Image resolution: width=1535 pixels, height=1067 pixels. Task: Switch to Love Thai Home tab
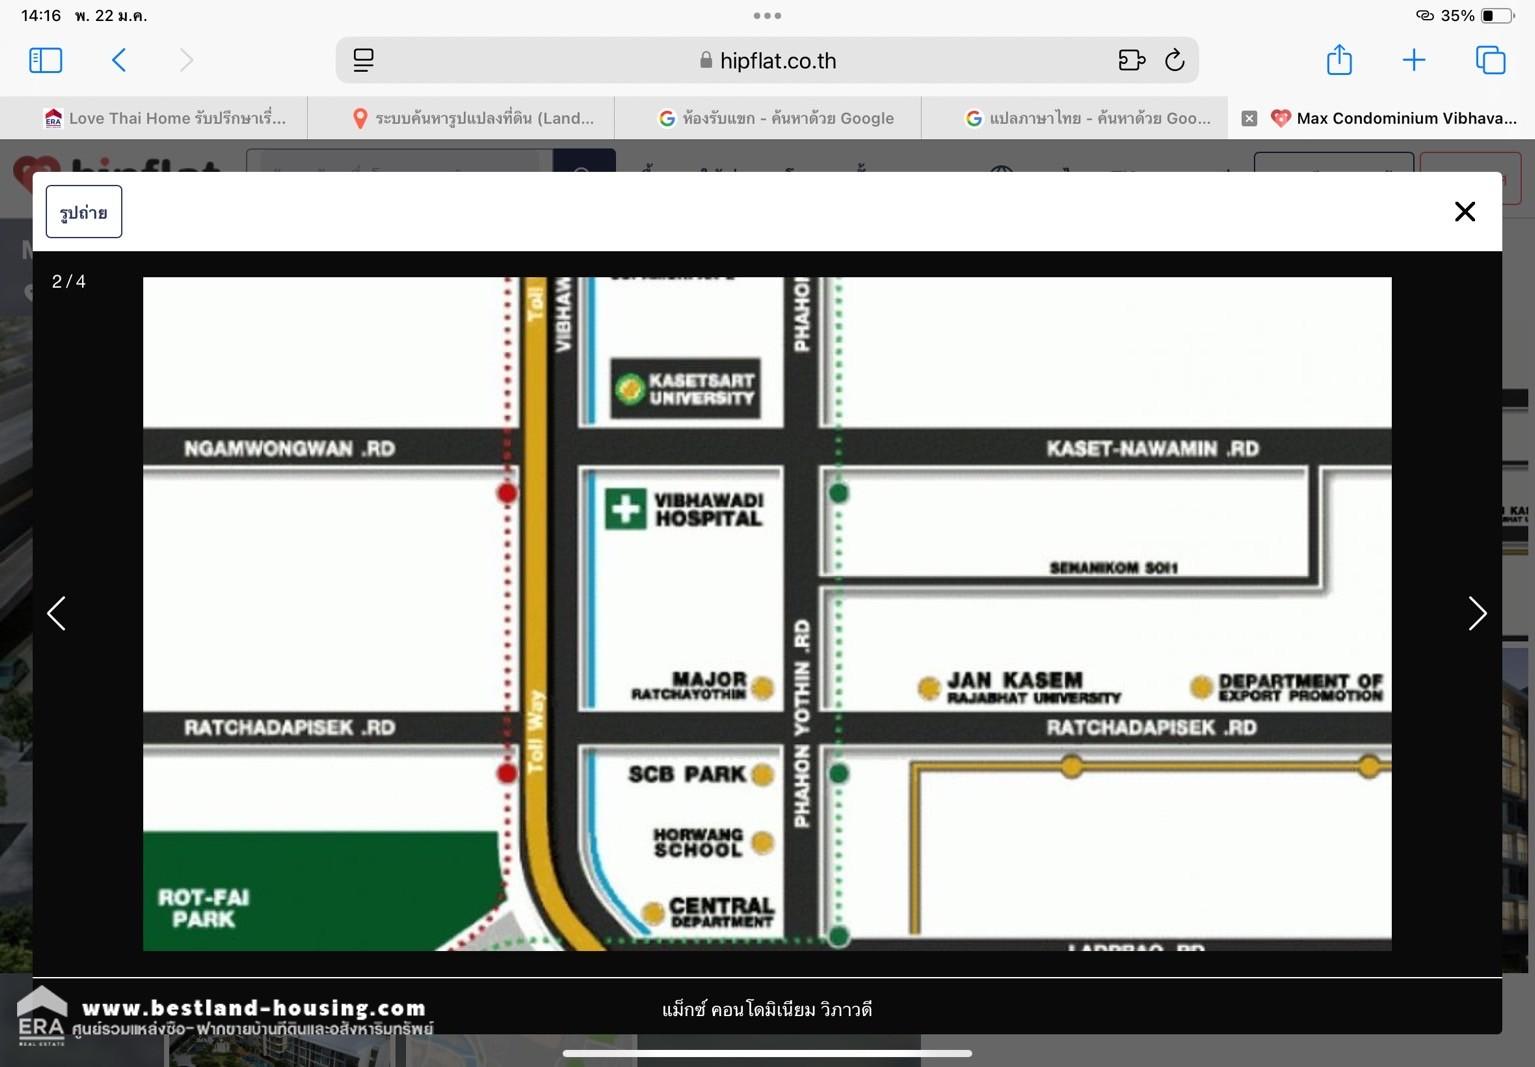(154, 118)
